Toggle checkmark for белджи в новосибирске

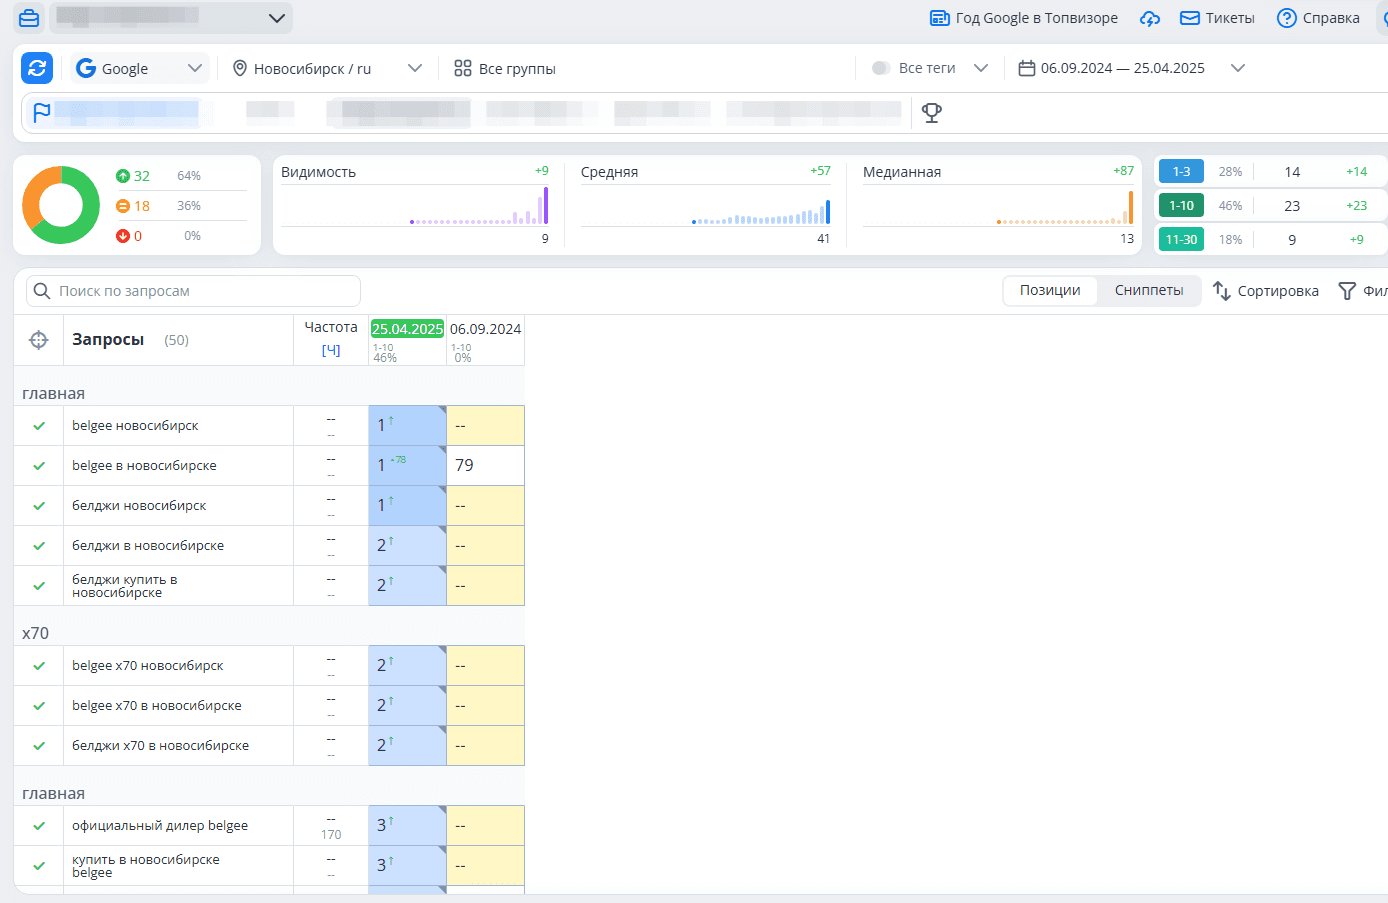pos(39,546)
